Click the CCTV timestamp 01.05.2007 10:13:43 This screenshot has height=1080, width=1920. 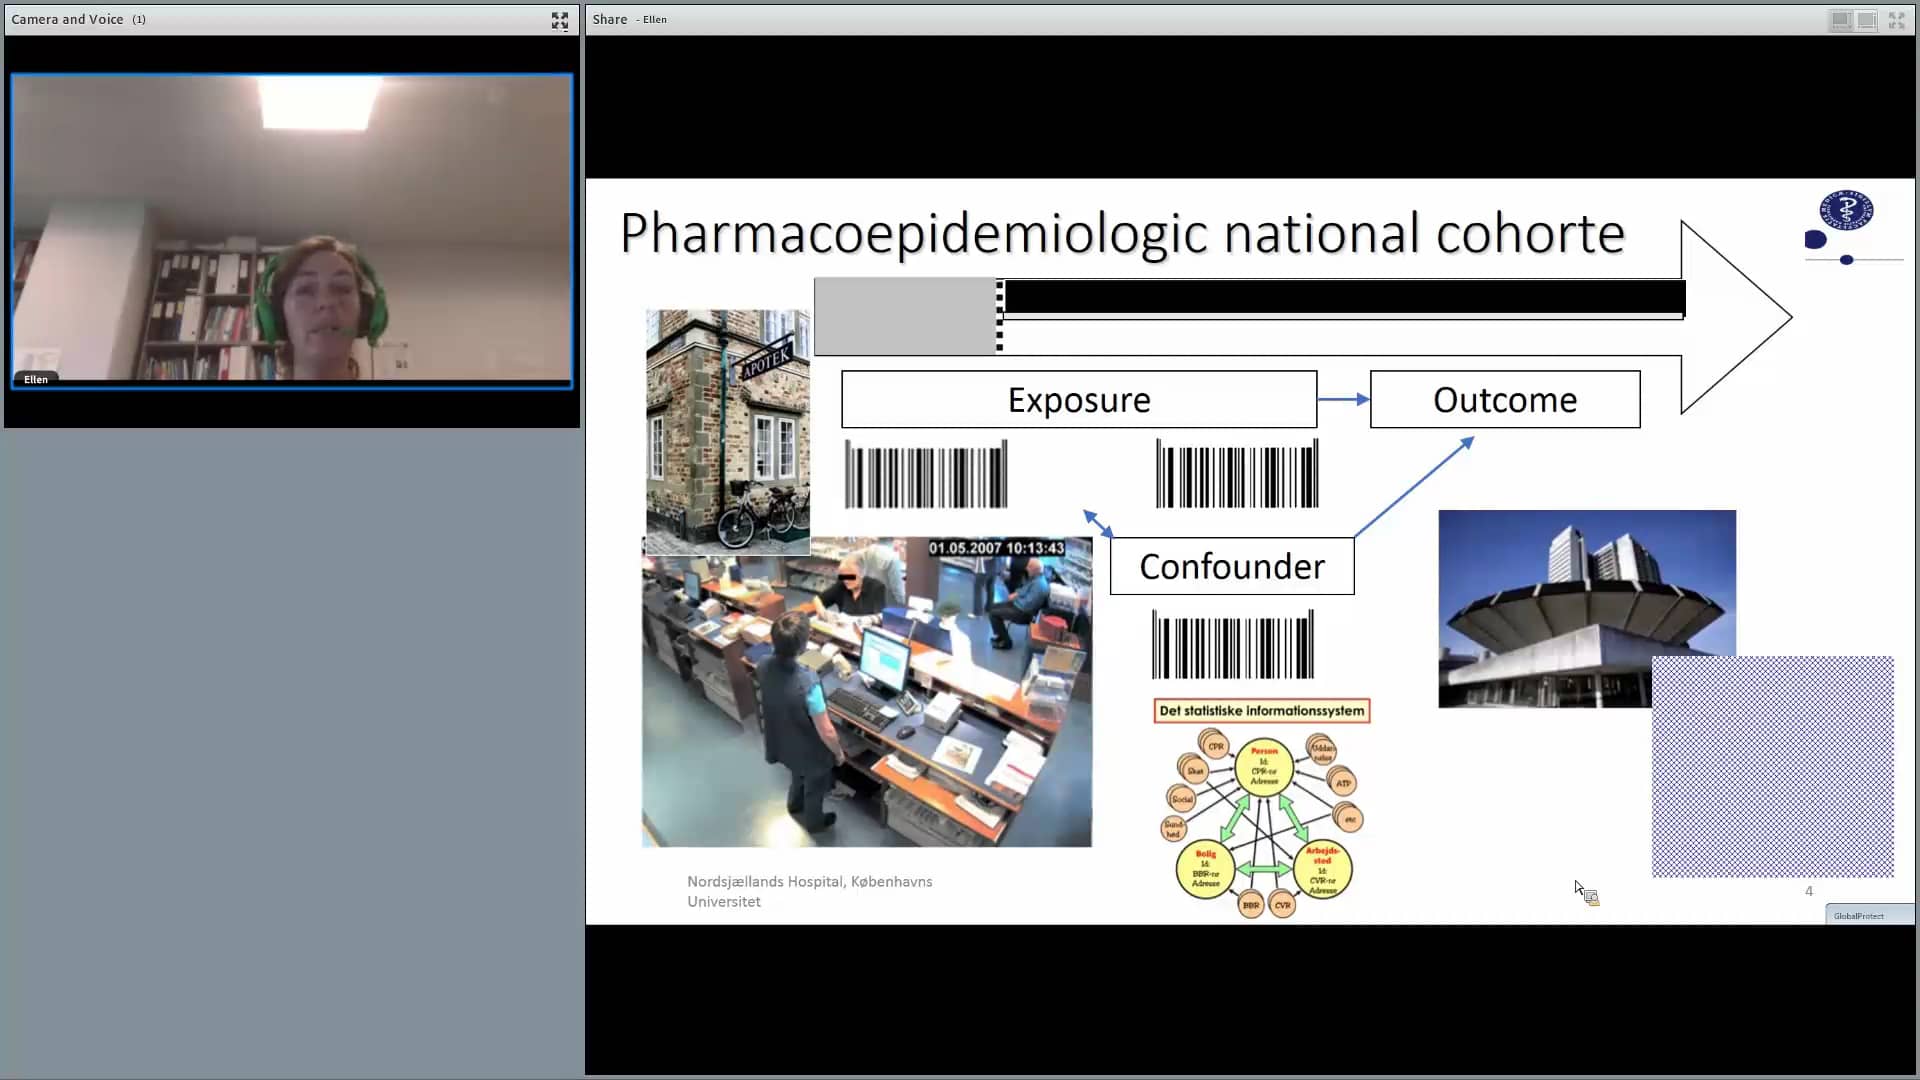[996, 548]
